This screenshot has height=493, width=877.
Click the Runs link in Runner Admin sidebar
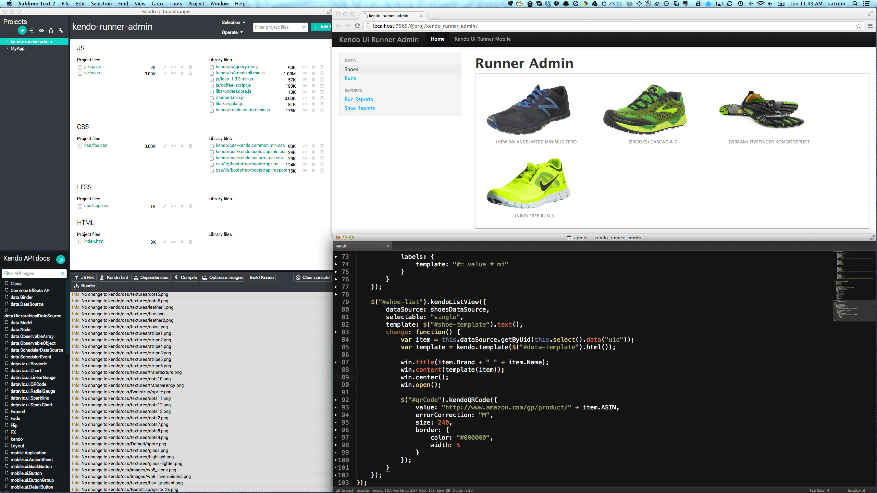point(350,78)
